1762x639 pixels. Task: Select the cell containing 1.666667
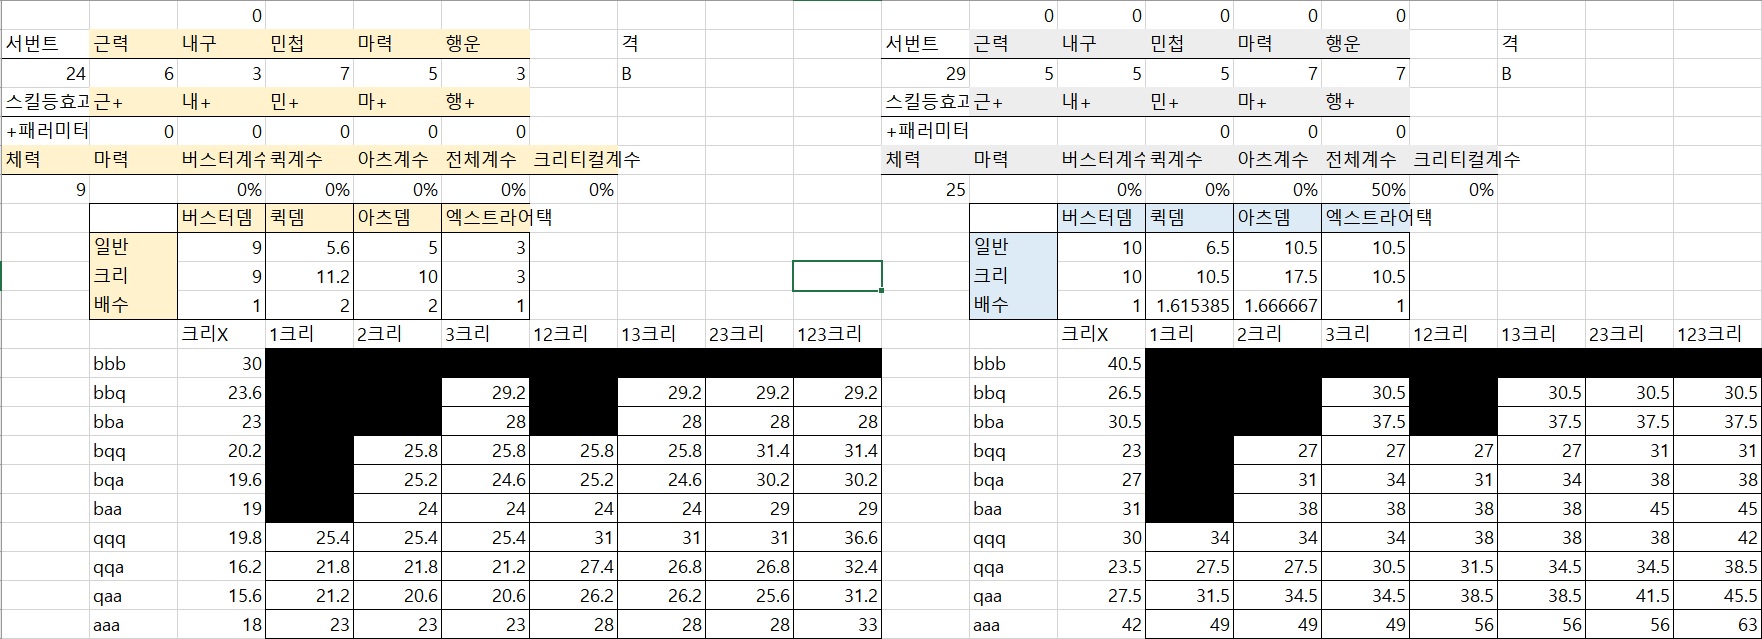[x=1277, y=306]
